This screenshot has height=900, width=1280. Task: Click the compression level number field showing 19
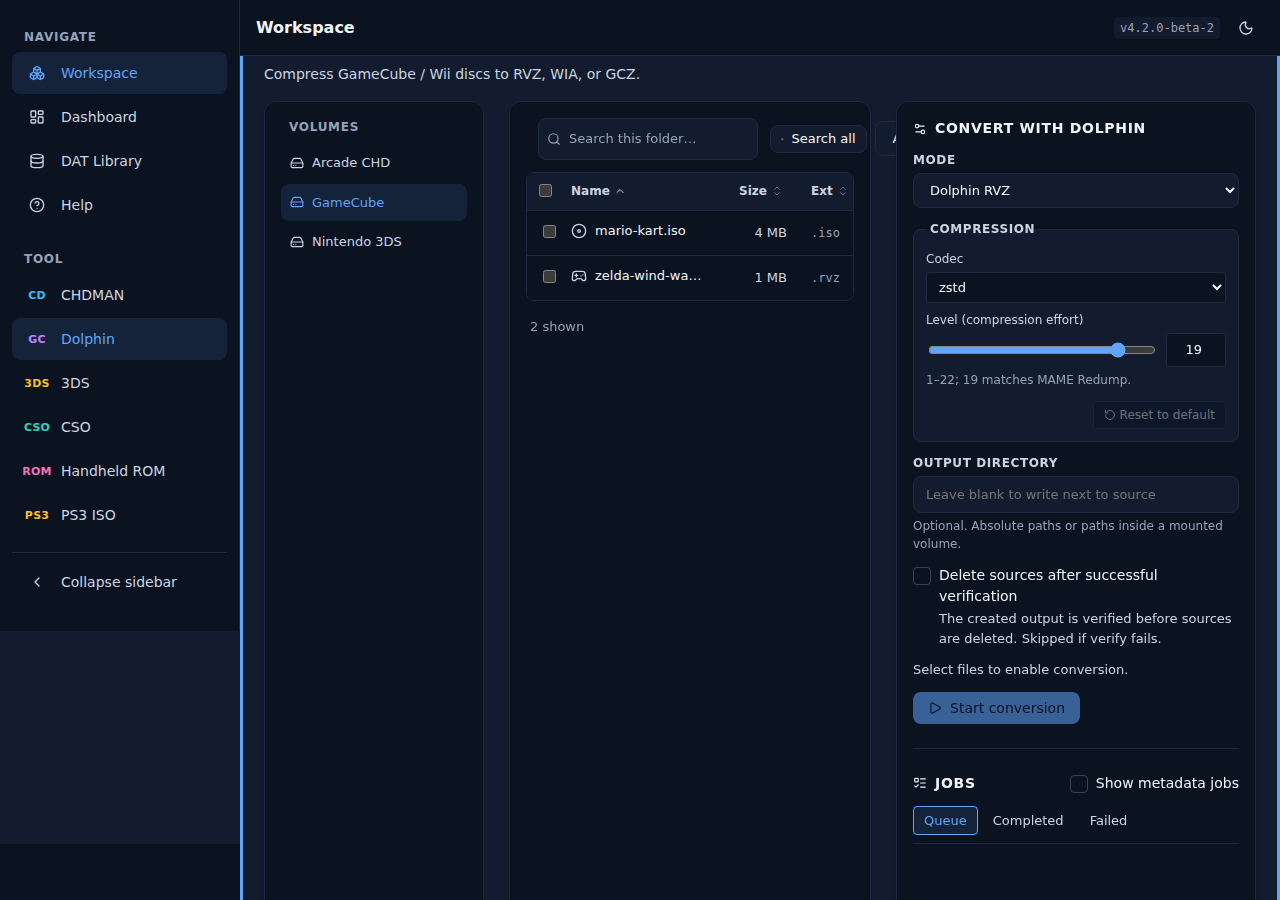tap(1196, 350)
